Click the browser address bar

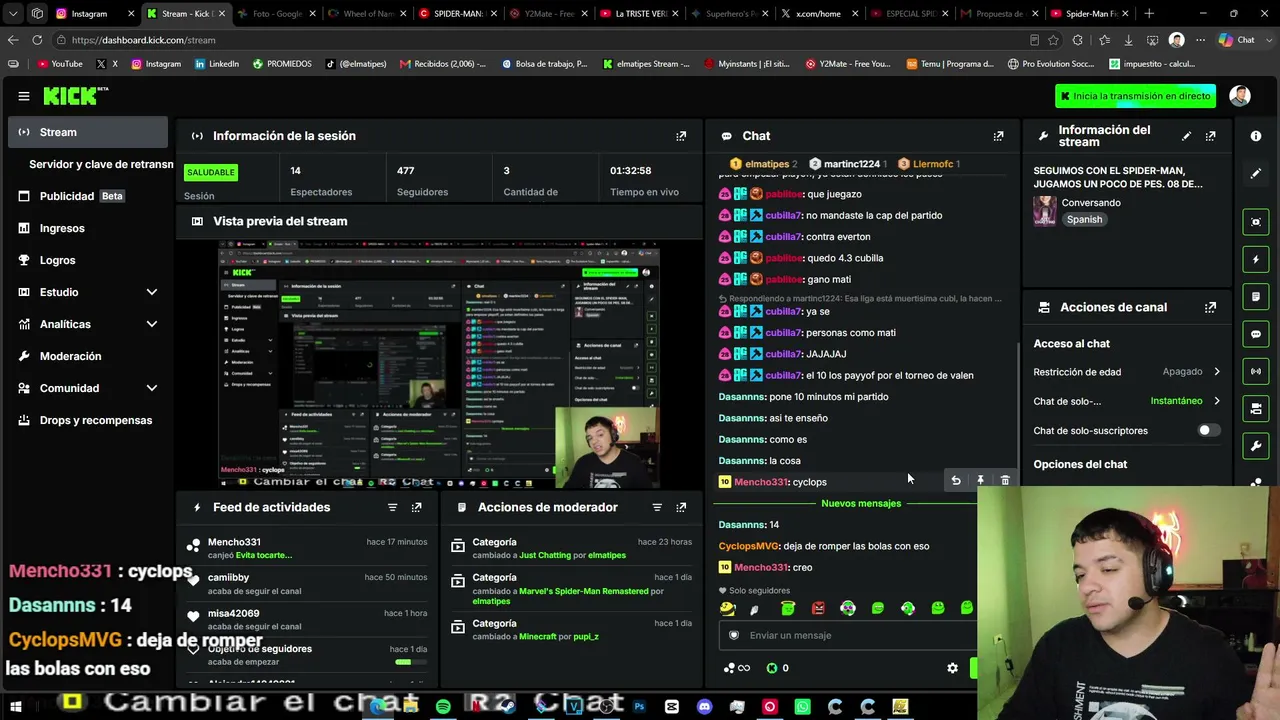point(540,40)
